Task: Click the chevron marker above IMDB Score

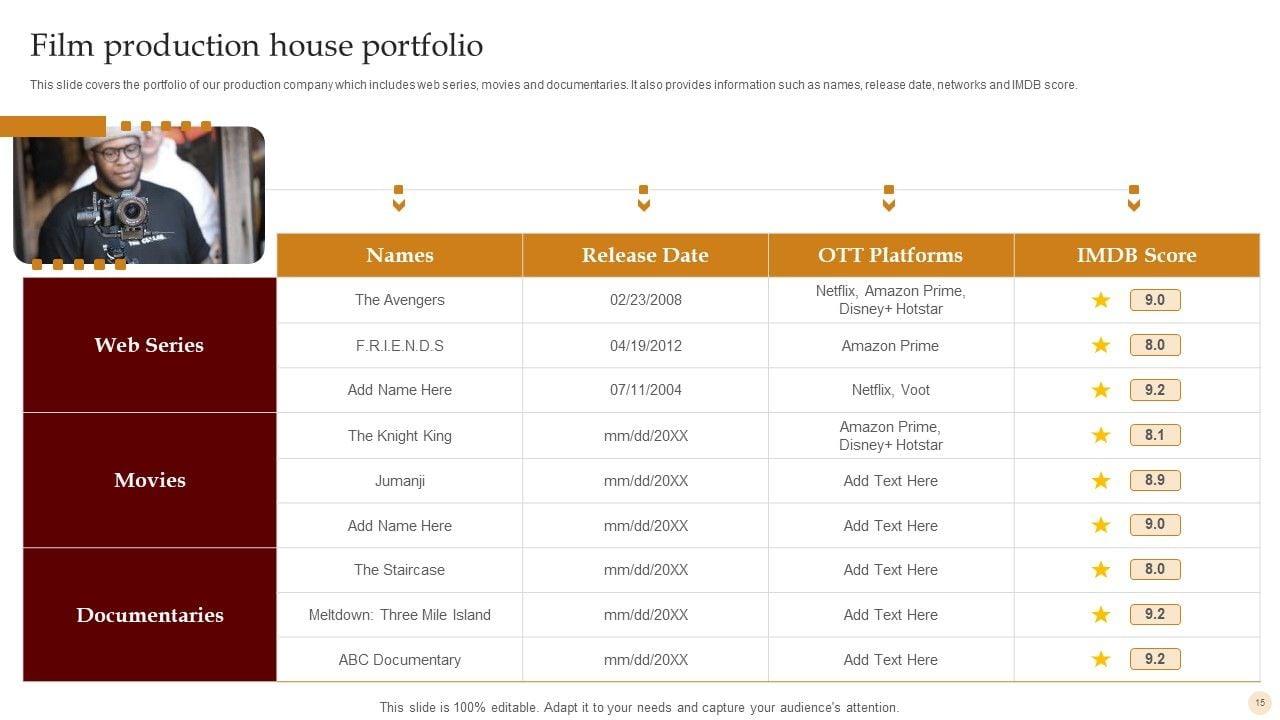Action: [x=1134, y=199]
